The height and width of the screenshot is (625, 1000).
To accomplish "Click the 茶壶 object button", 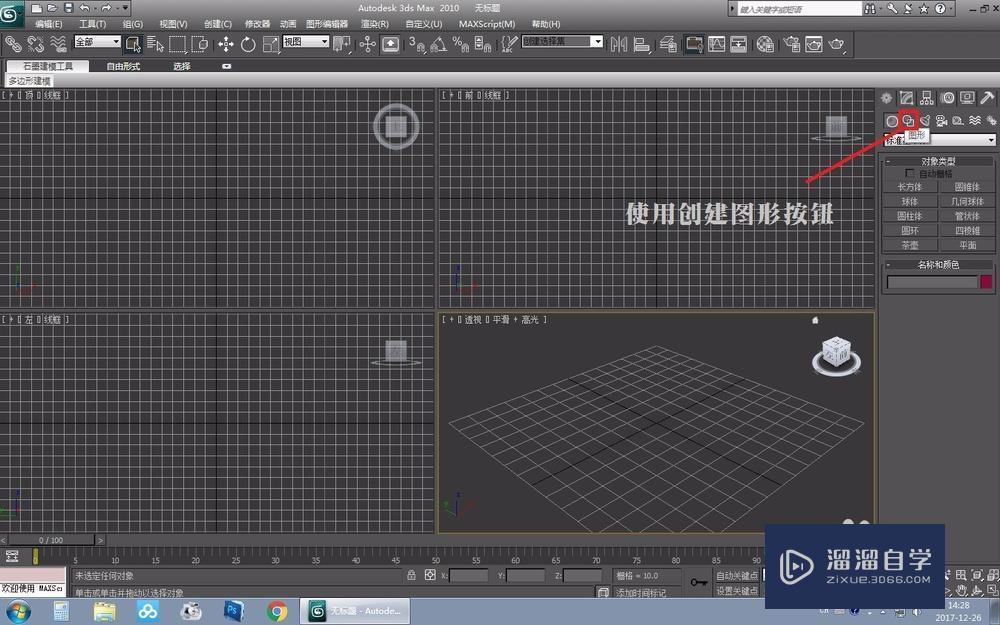I will (910, 245).
